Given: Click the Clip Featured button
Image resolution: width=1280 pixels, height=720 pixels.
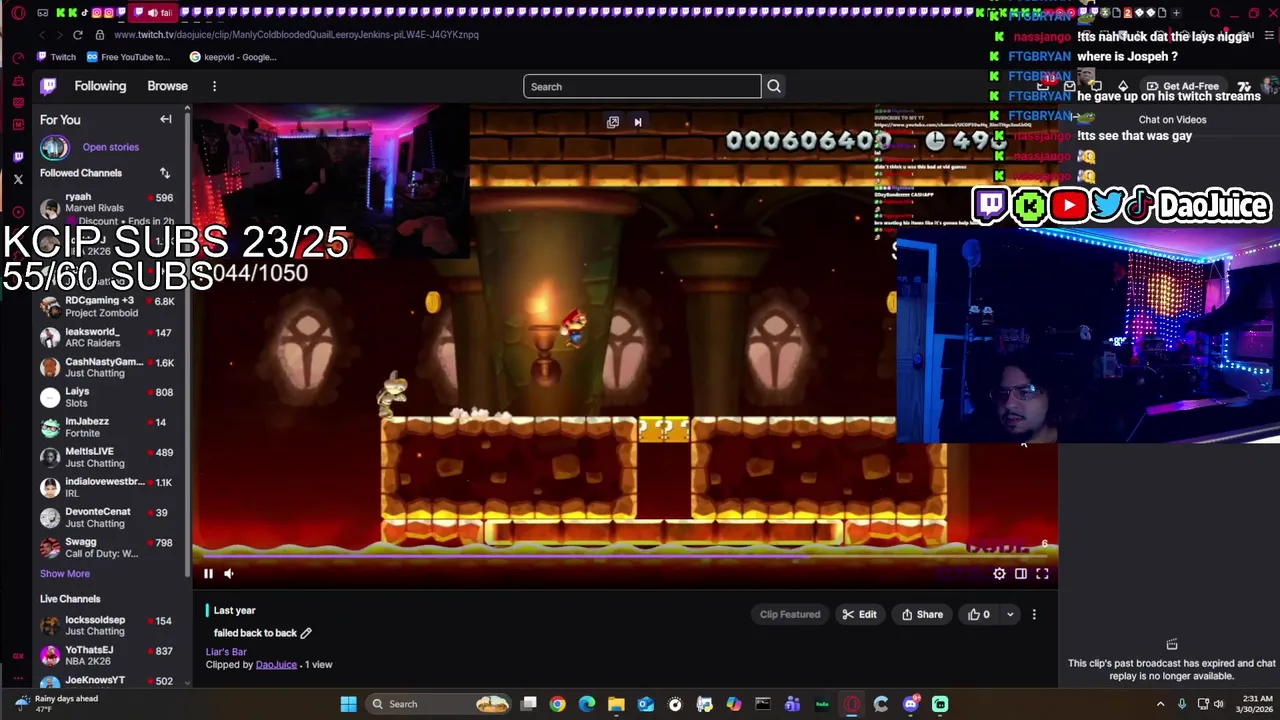Looking at the screenshot, I should [790, 614].
